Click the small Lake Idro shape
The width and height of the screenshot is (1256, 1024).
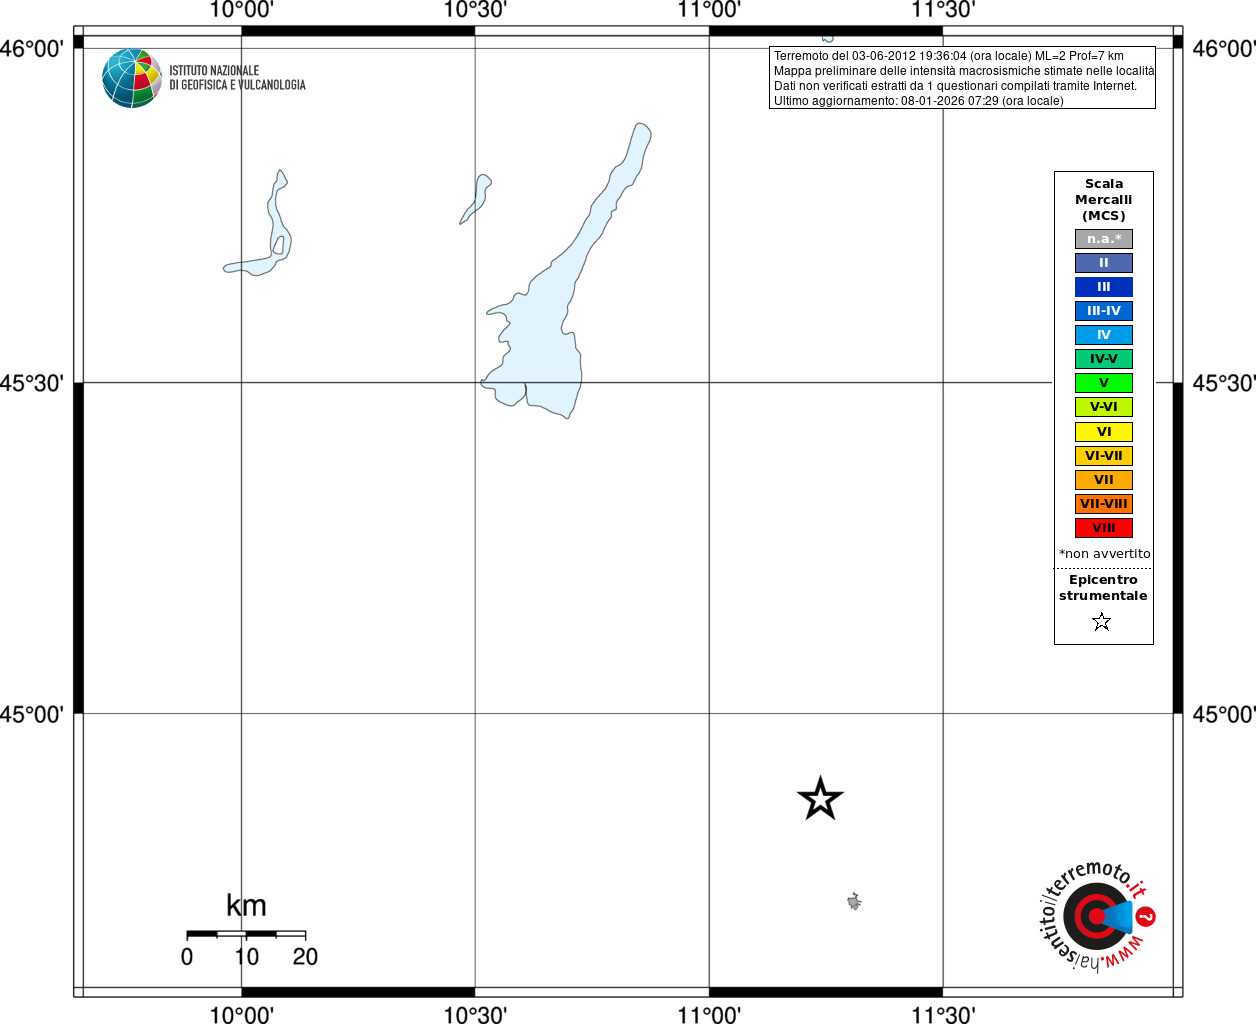point(477,199)
